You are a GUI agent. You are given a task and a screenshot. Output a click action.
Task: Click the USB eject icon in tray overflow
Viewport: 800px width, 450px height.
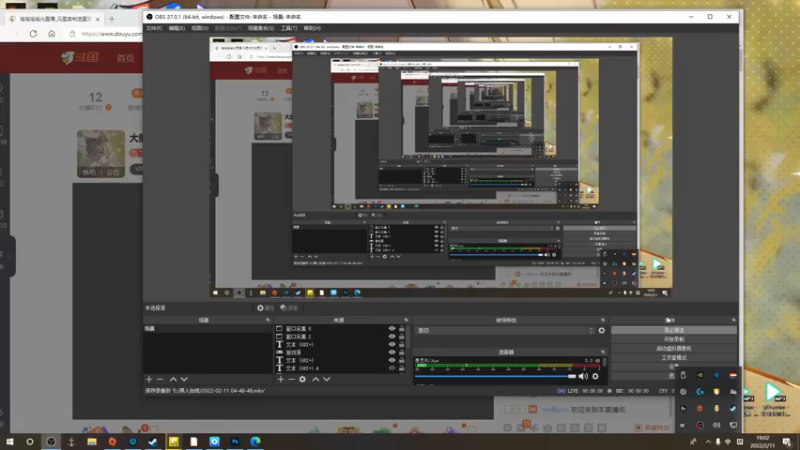click(683, 376)
